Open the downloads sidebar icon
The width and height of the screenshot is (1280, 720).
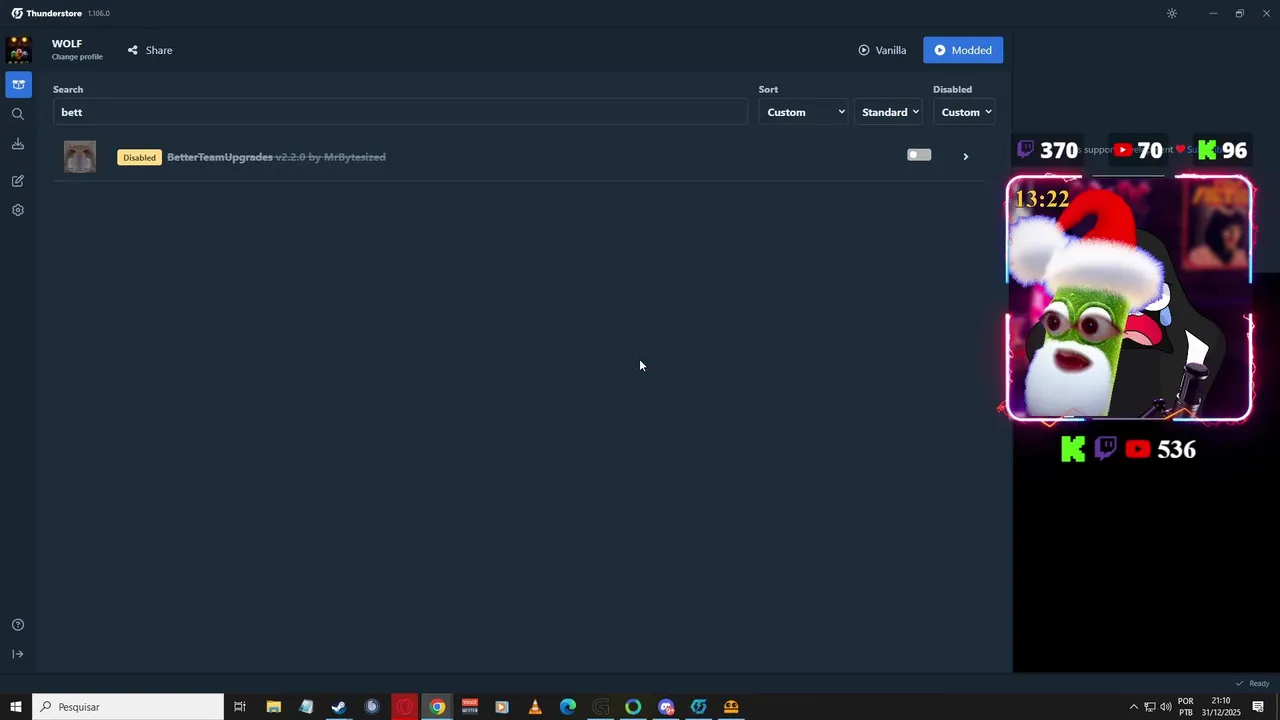18,144
